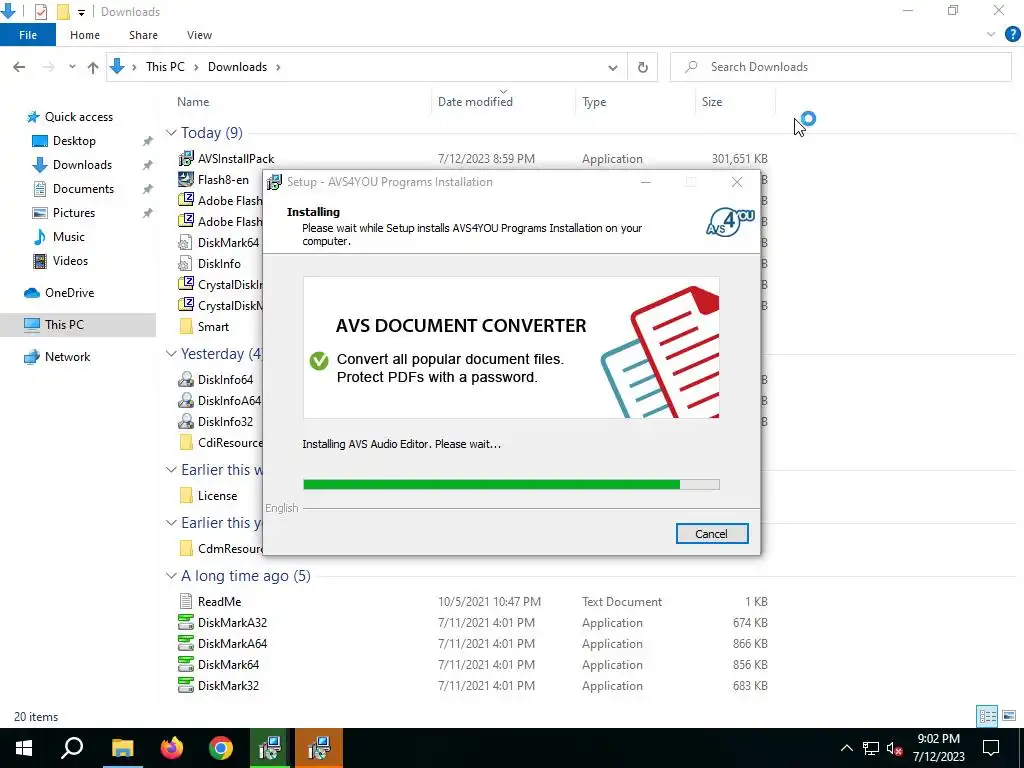This screenshot has width=1024, height=768.
Task: Show hidden system tray icons
Action: (x=846, y=748)
